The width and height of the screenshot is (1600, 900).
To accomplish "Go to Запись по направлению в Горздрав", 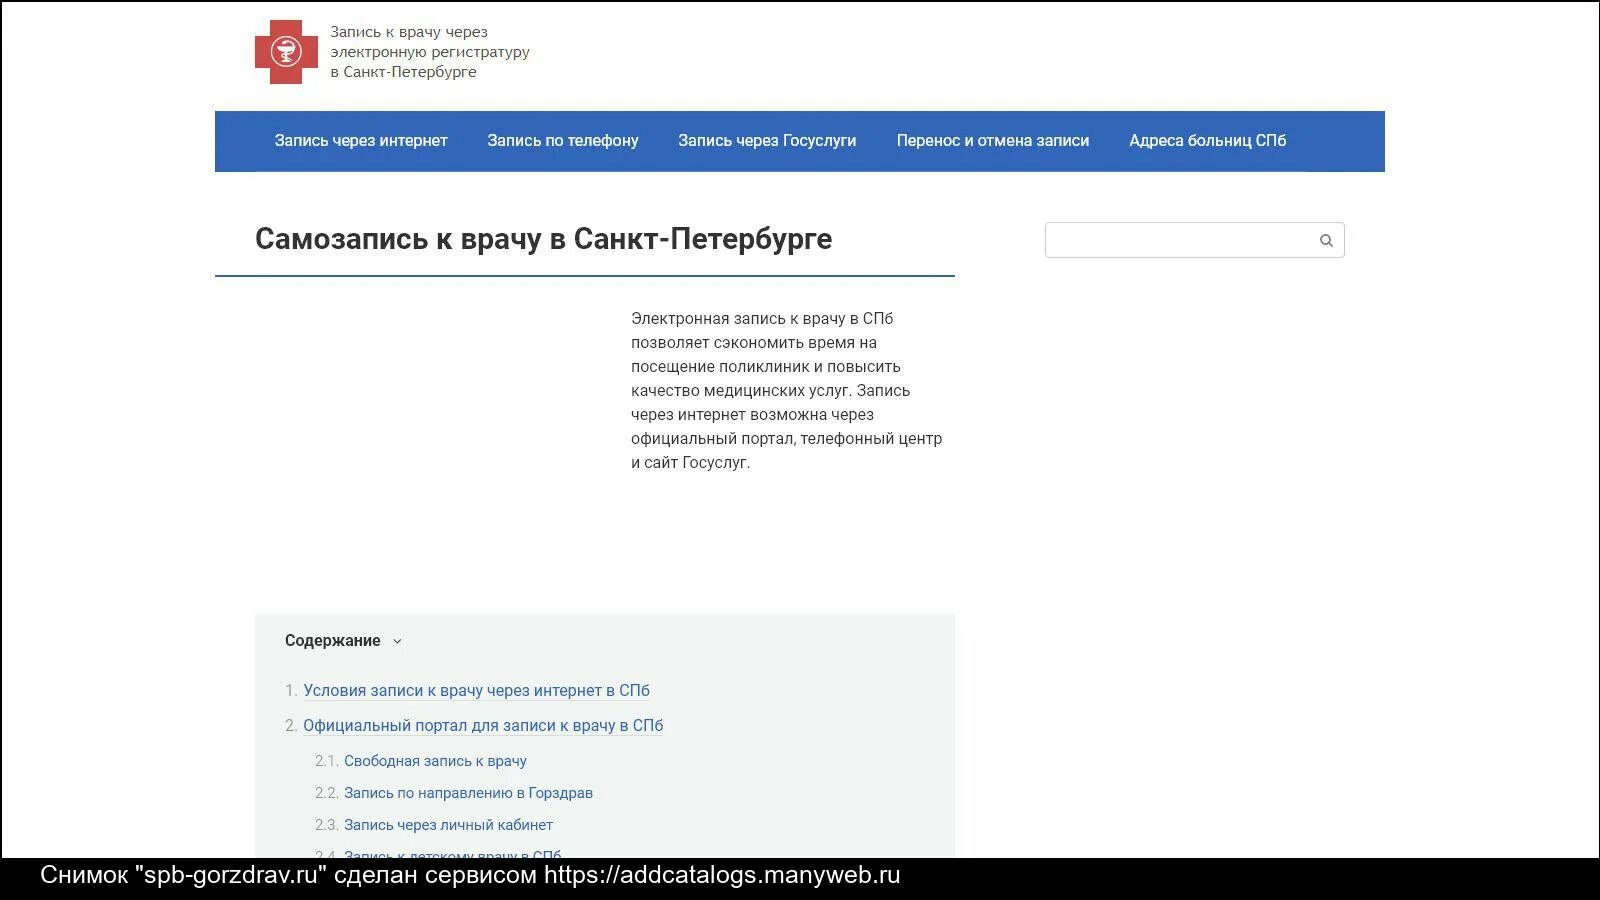I will (468, 793).
